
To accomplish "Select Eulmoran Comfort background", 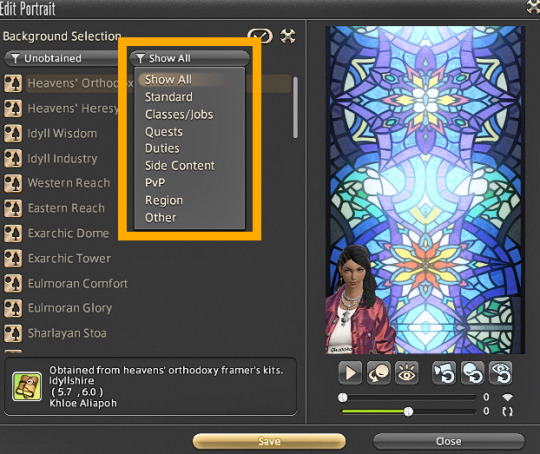I will [x=77, y=283].
